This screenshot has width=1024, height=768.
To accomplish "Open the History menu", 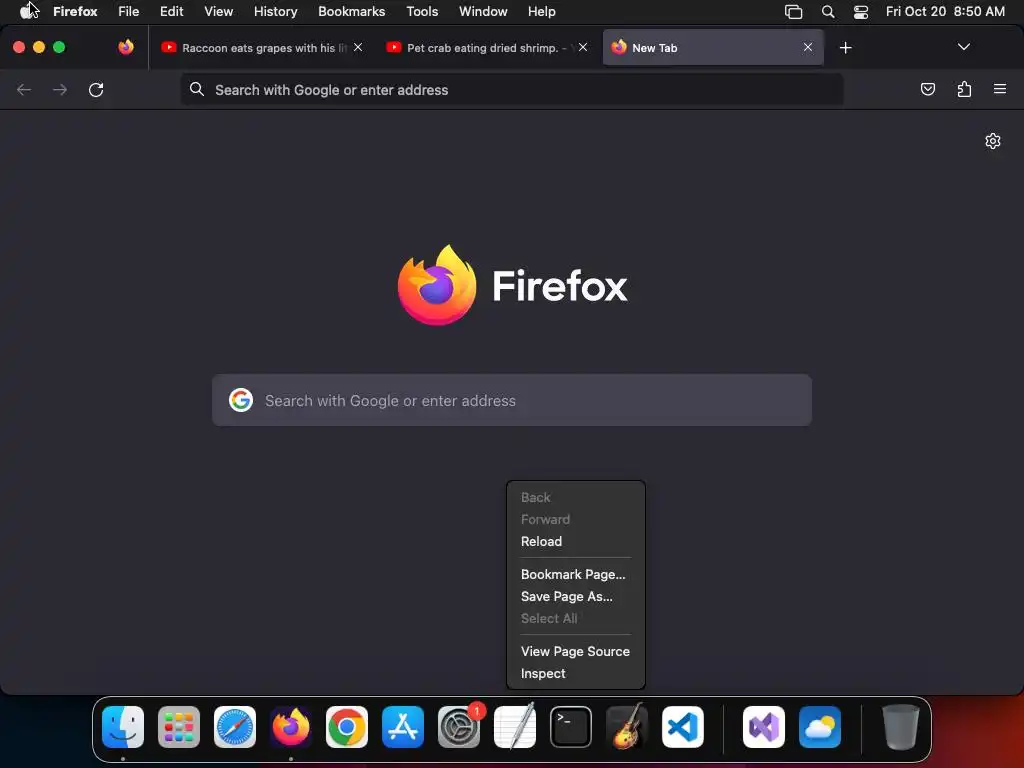I will pyautogui.click(x=276, y=11).
